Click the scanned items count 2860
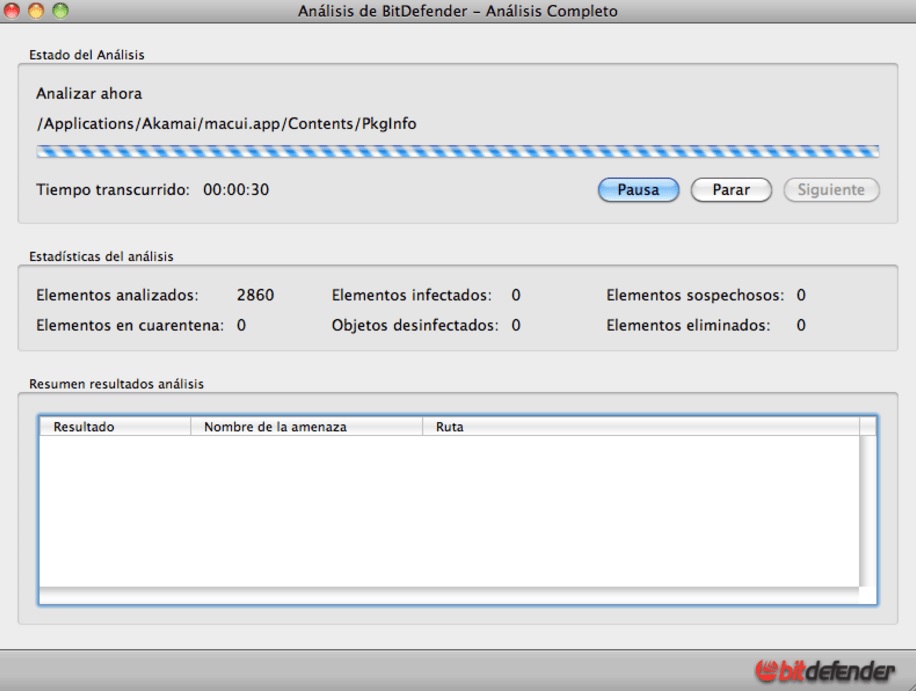The height and width of the screenshot is (691, 916). tap(255, 295)
